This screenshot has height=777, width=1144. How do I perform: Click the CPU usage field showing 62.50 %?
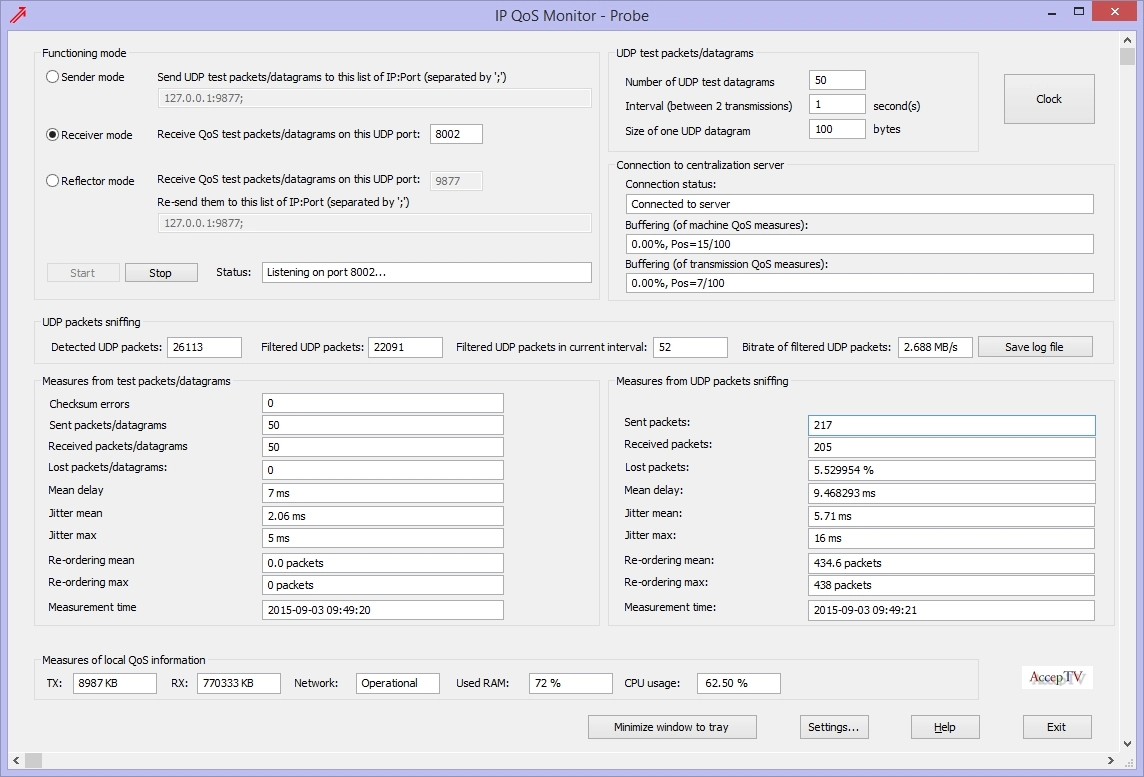(739, 684)
